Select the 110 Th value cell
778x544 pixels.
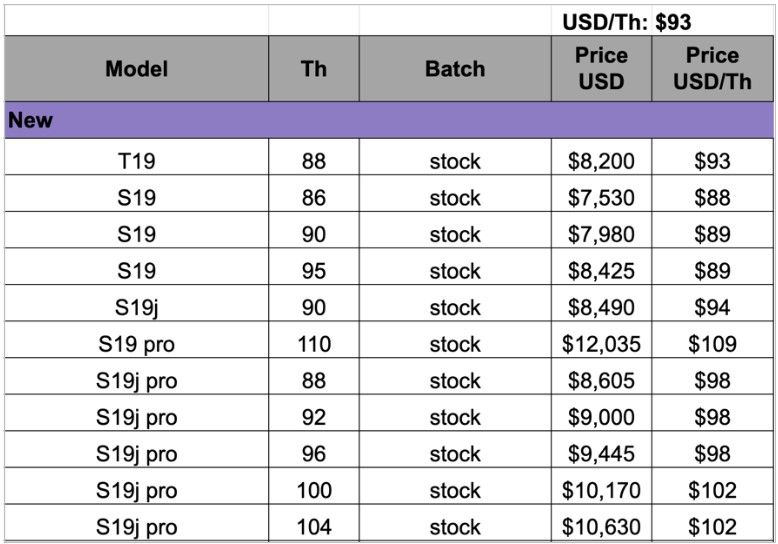313,344
